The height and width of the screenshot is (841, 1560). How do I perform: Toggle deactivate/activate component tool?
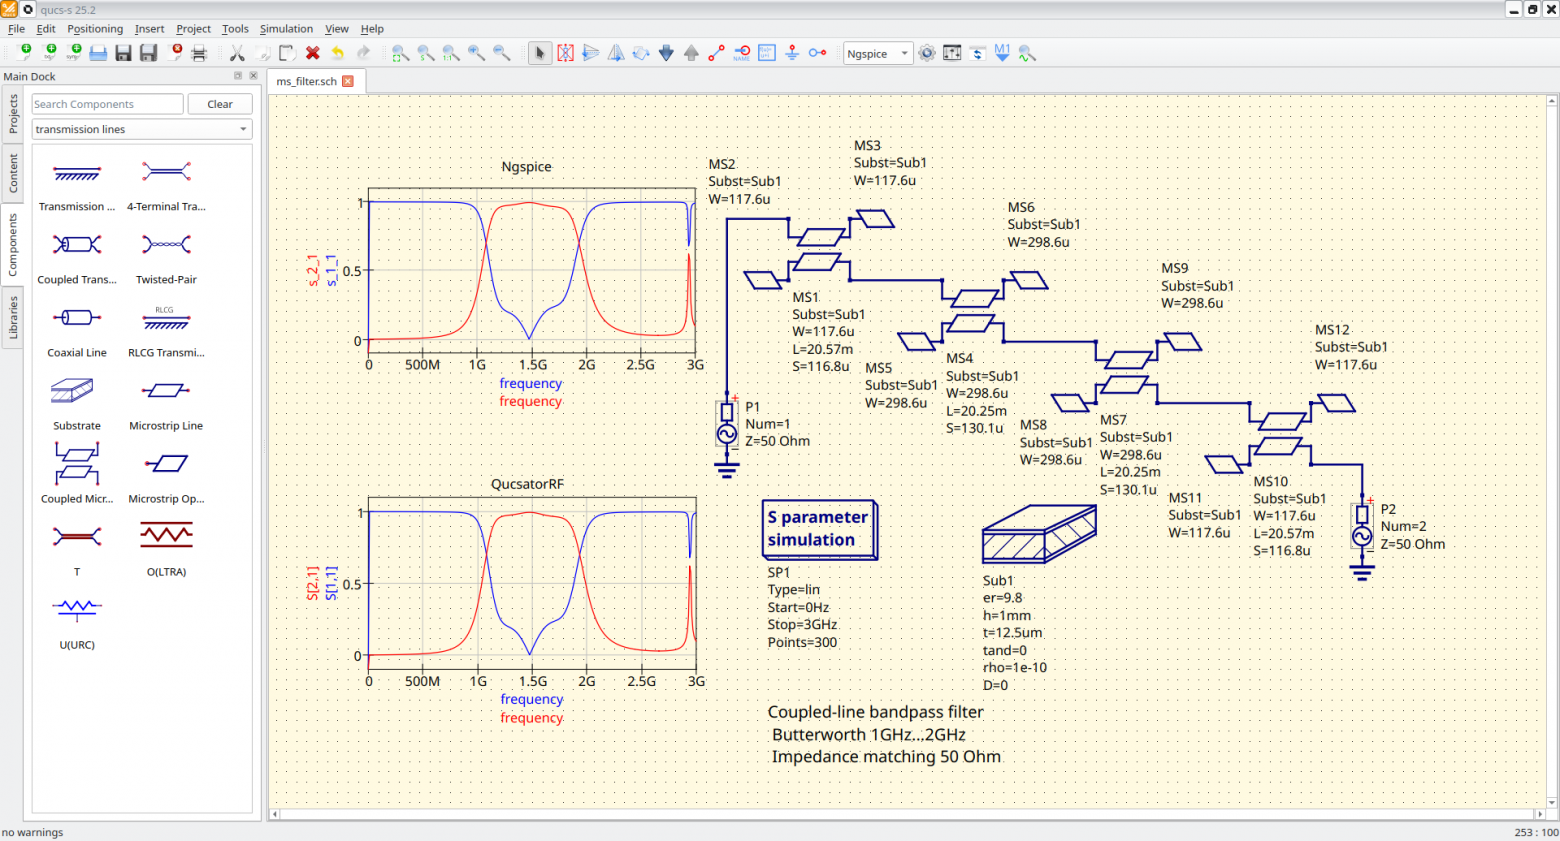tap(565, 53)
